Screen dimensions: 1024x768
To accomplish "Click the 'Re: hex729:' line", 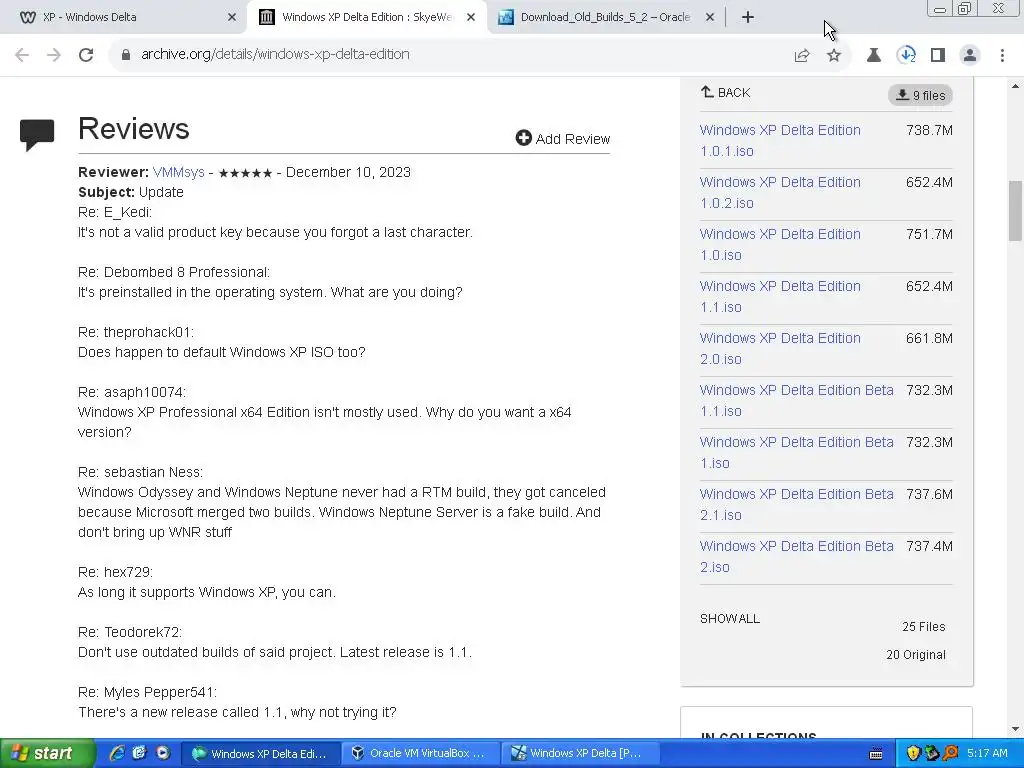I will [x=115, y=573].
